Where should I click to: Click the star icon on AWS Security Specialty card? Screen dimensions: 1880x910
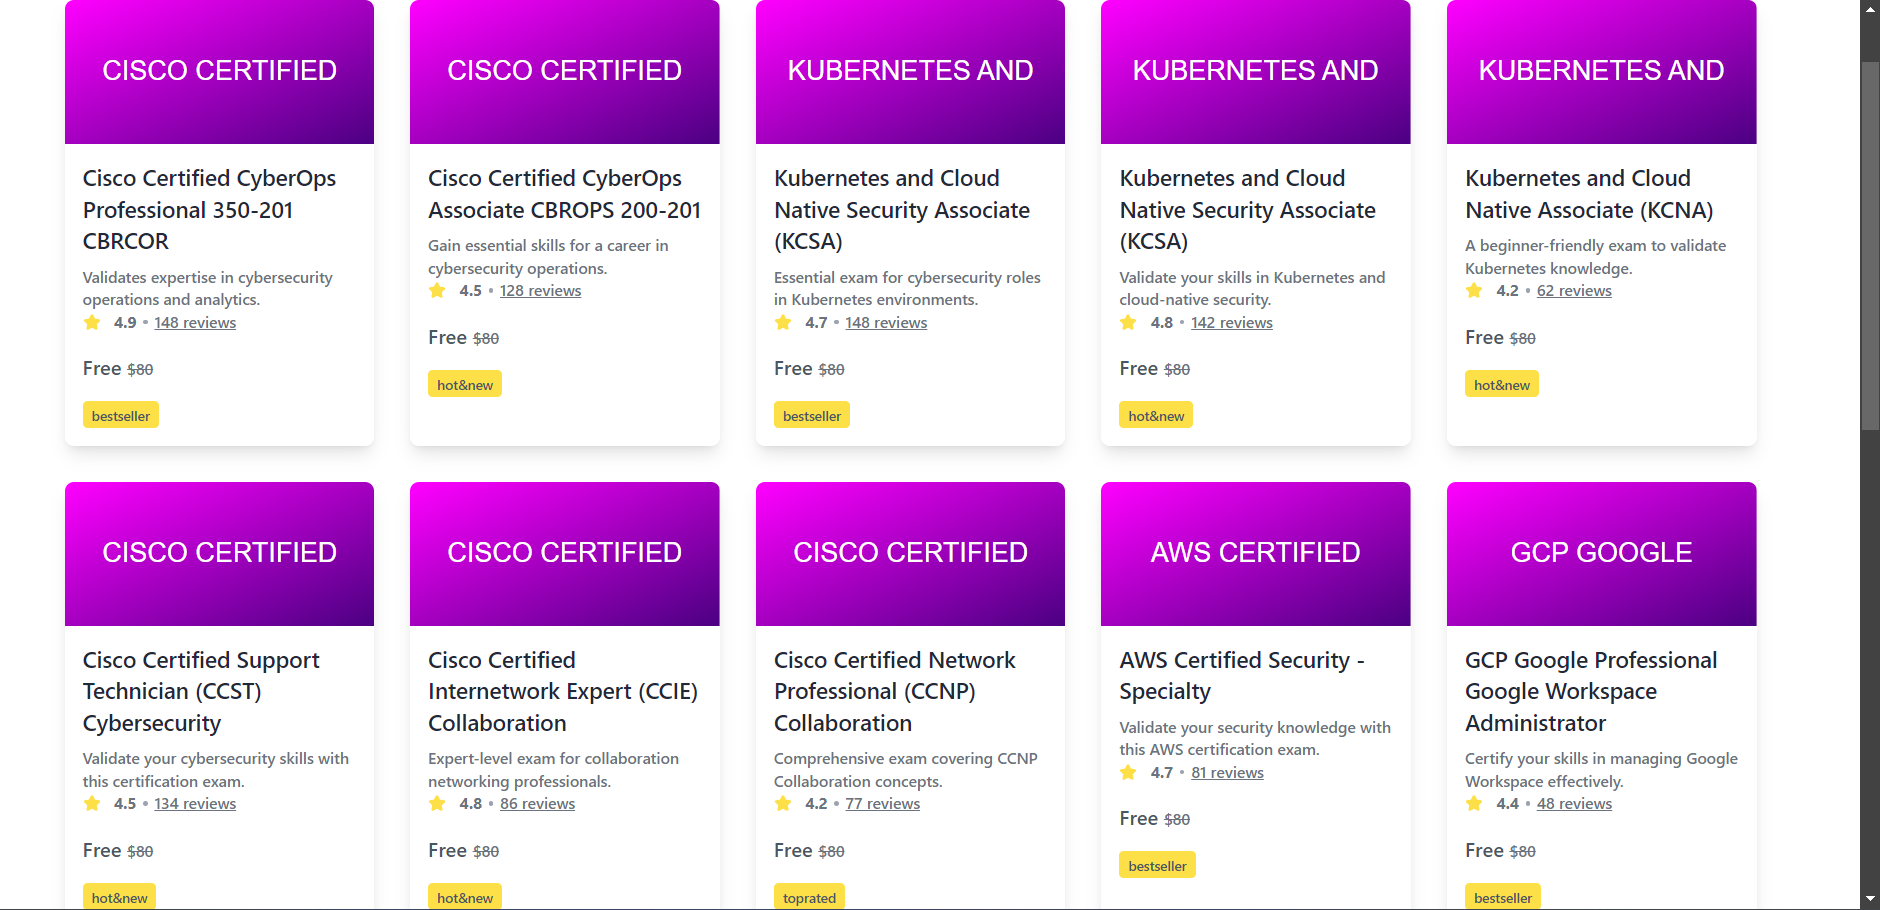1128,772
